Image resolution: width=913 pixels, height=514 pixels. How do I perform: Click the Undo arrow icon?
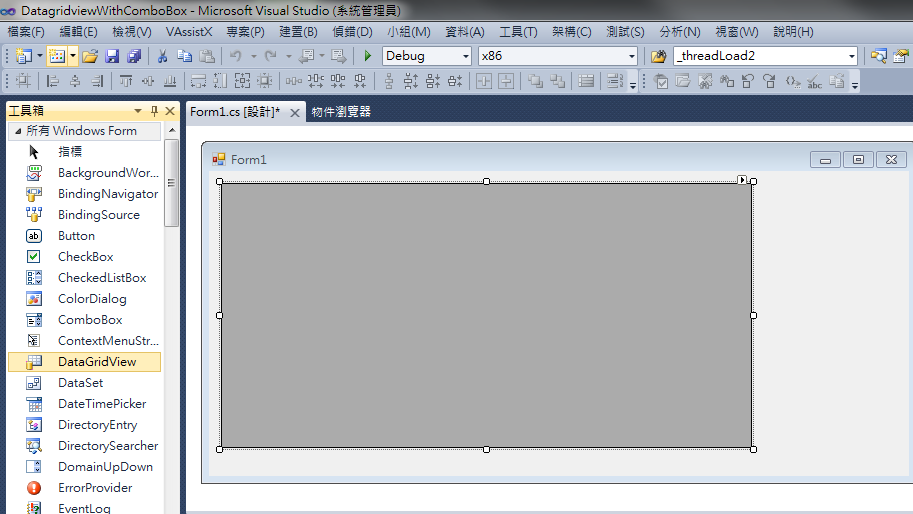236,56
